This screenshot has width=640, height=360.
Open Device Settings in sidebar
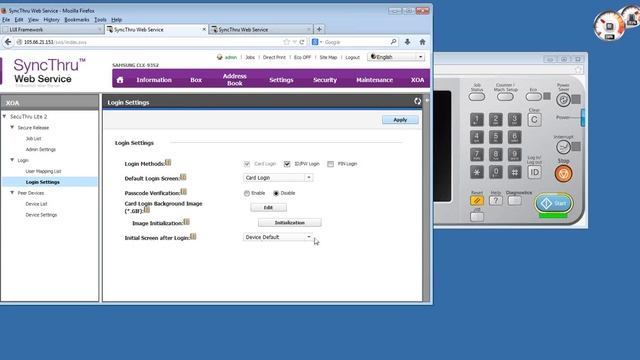click(x=41, y=215)
